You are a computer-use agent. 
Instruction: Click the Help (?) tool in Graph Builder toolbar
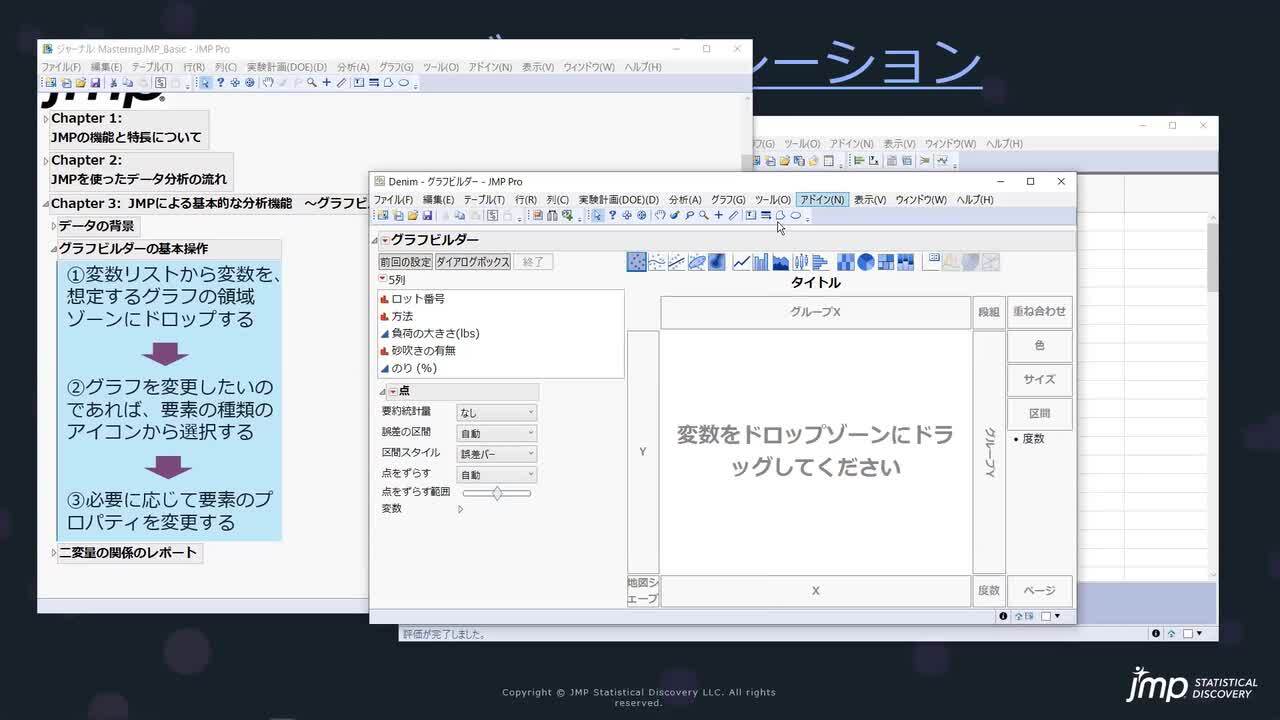point(612,215)
